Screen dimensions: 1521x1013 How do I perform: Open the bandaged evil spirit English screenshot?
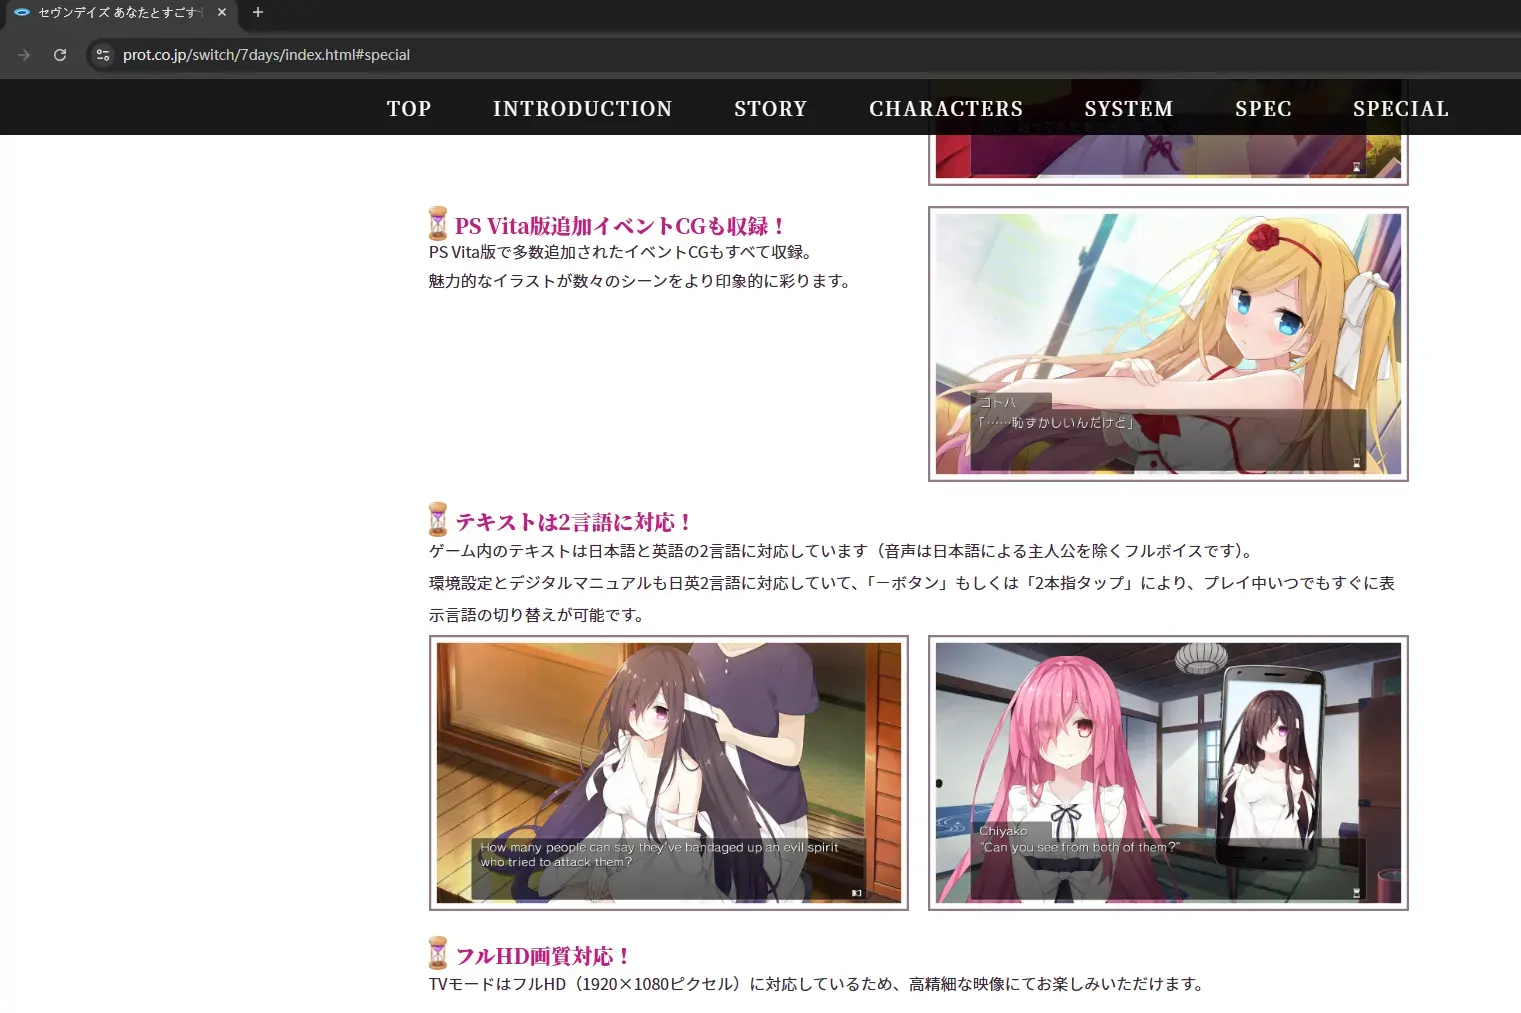tap(669, 773)
